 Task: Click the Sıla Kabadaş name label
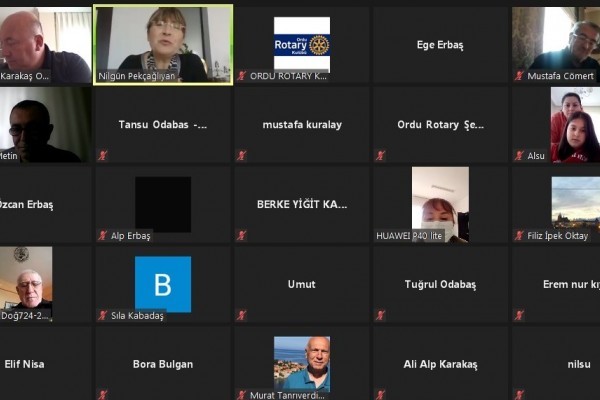coord(137,315)
